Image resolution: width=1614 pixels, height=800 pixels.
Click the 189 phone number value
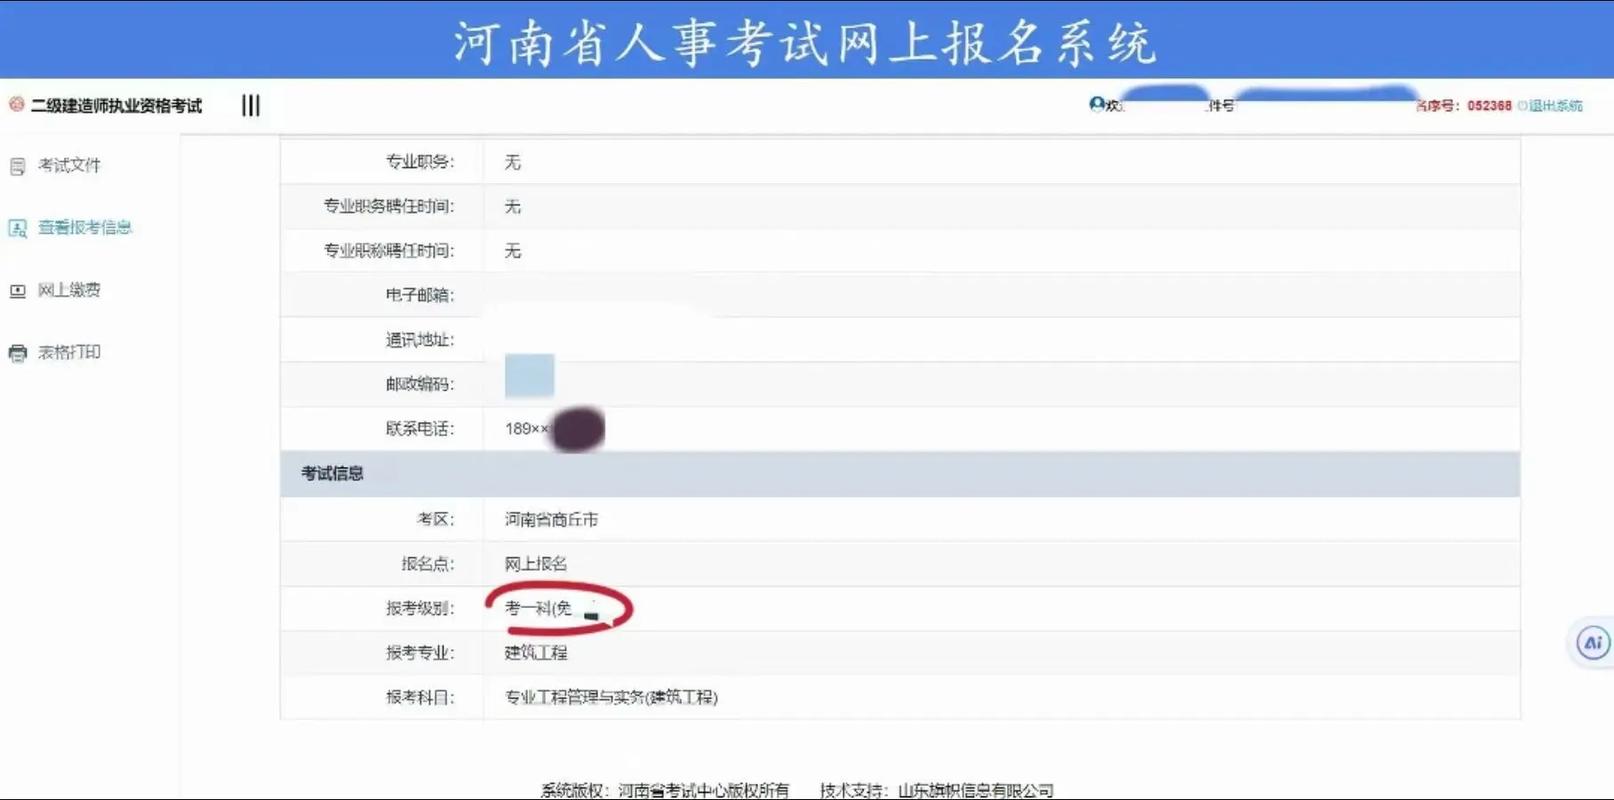(x=526, y=428)
